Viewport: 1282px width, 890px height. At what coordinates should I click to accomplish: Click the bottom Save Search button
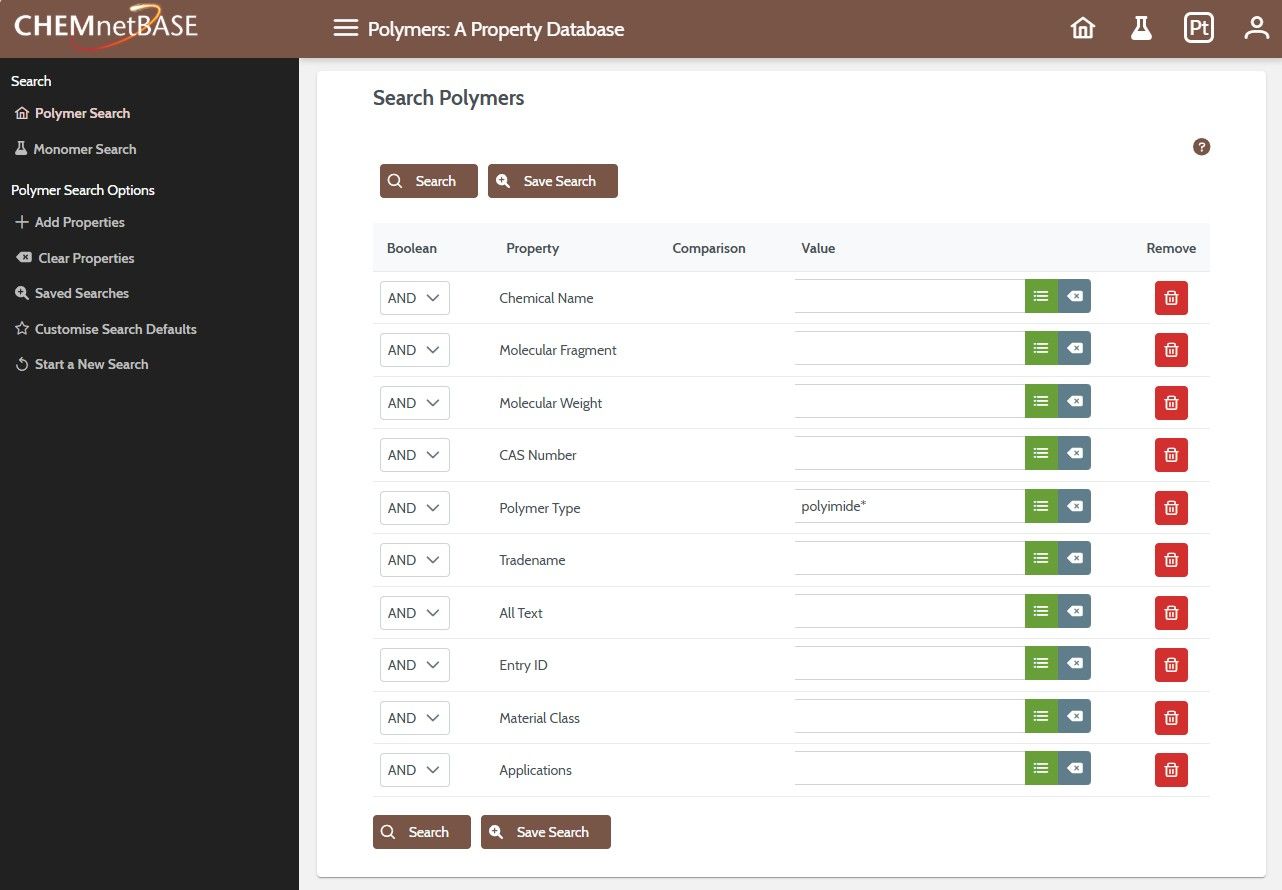[546, 832]
